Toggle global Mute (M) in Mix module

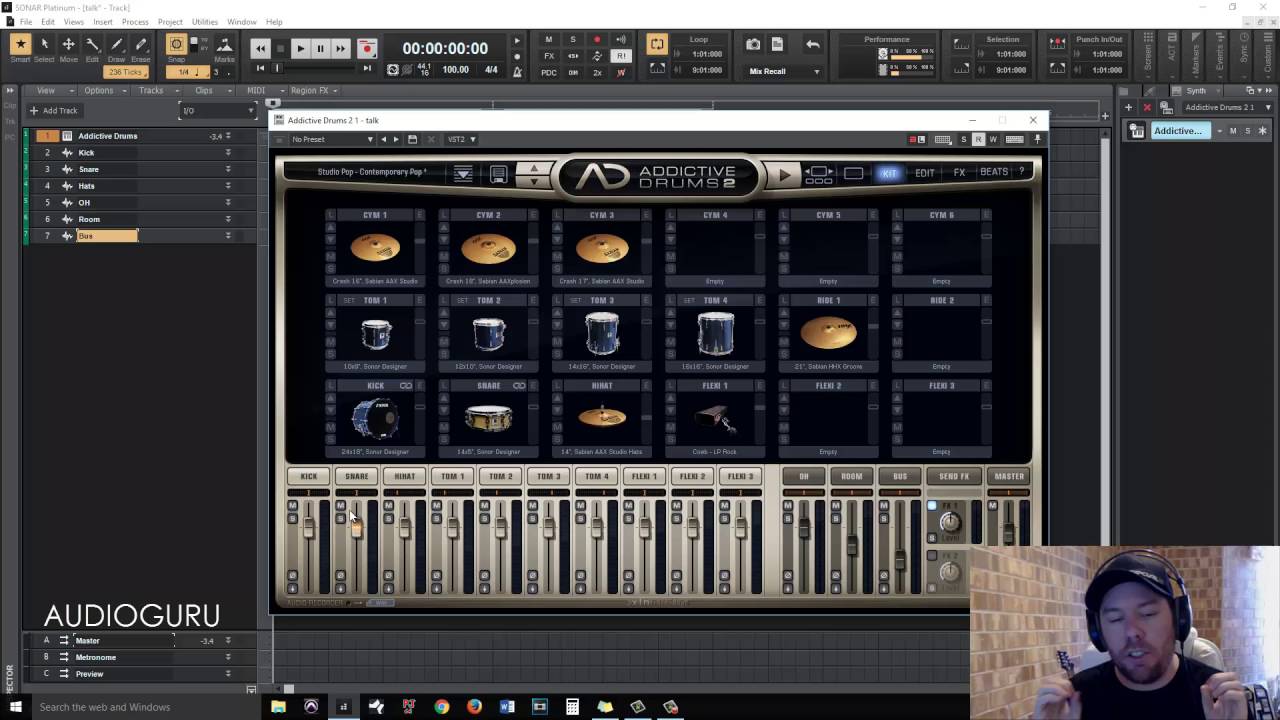click(x=548, y=40)
